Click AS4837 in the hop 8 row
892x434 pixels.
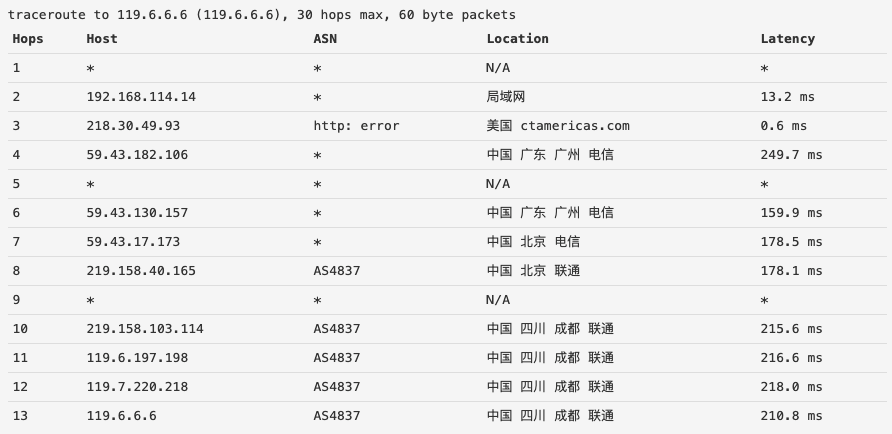click(337, 271)
